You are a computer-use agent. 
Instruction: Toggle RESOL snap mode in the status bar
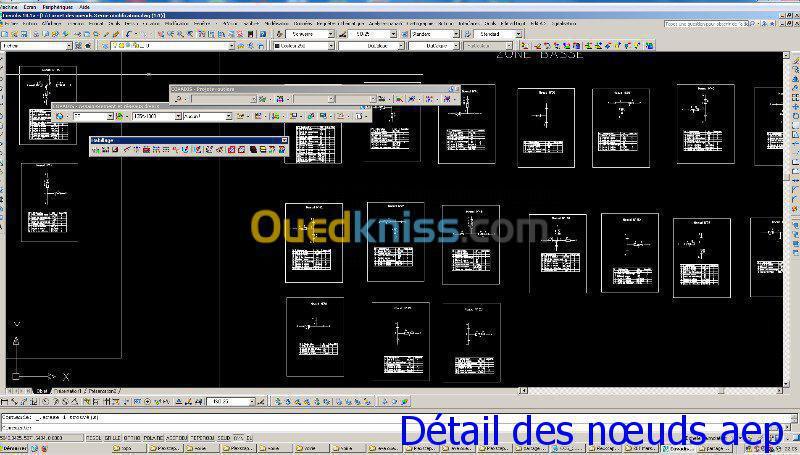94,438
